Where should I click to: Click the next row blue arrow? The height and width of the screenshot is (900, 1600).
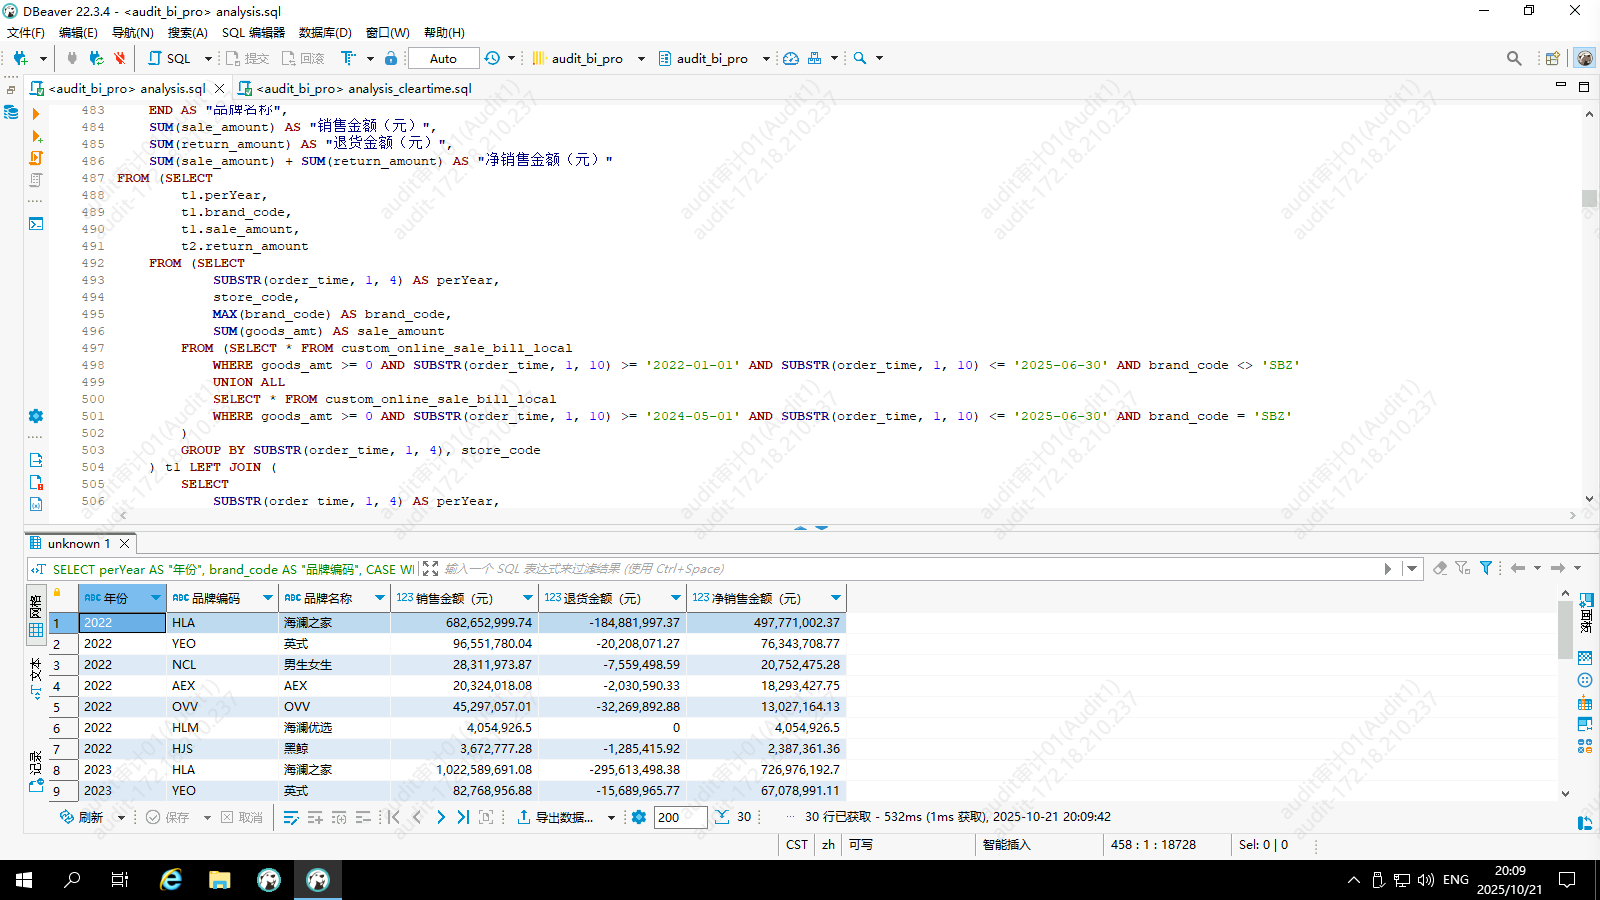point(441,817)
